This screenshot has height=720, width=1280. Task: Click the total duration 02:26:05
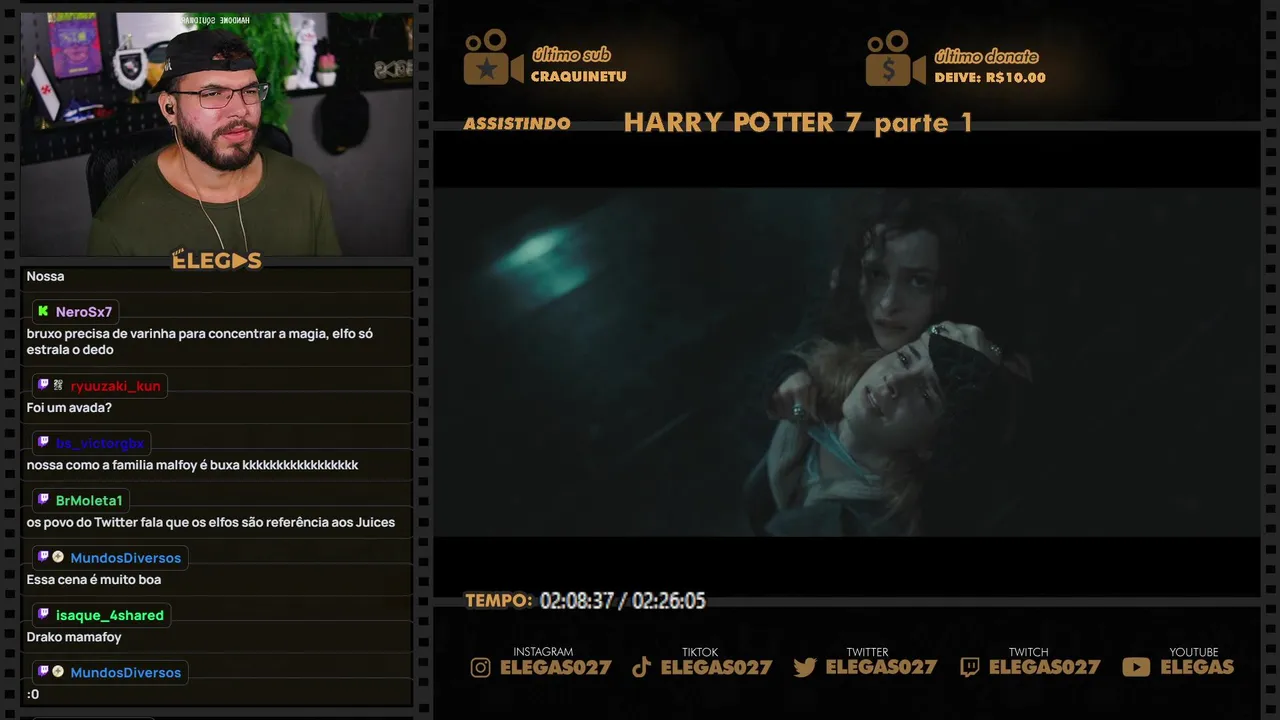pos(669,601)
